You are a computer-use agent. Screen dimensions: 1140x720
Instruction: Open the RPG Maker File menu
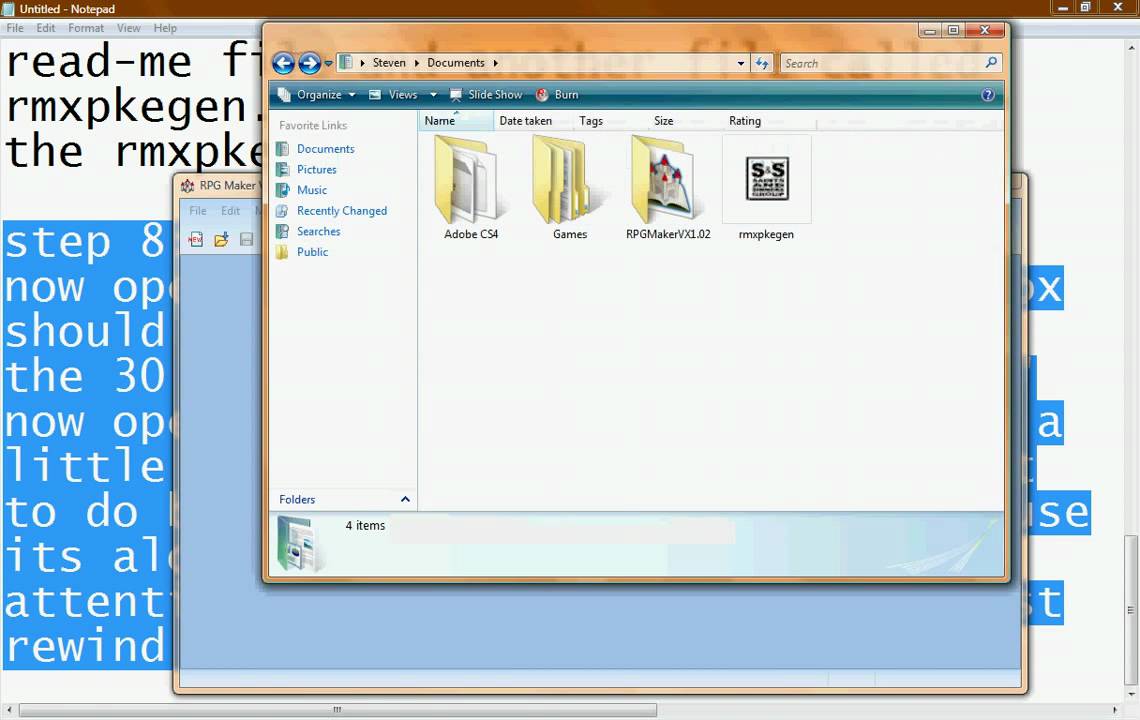click(198, 211)
